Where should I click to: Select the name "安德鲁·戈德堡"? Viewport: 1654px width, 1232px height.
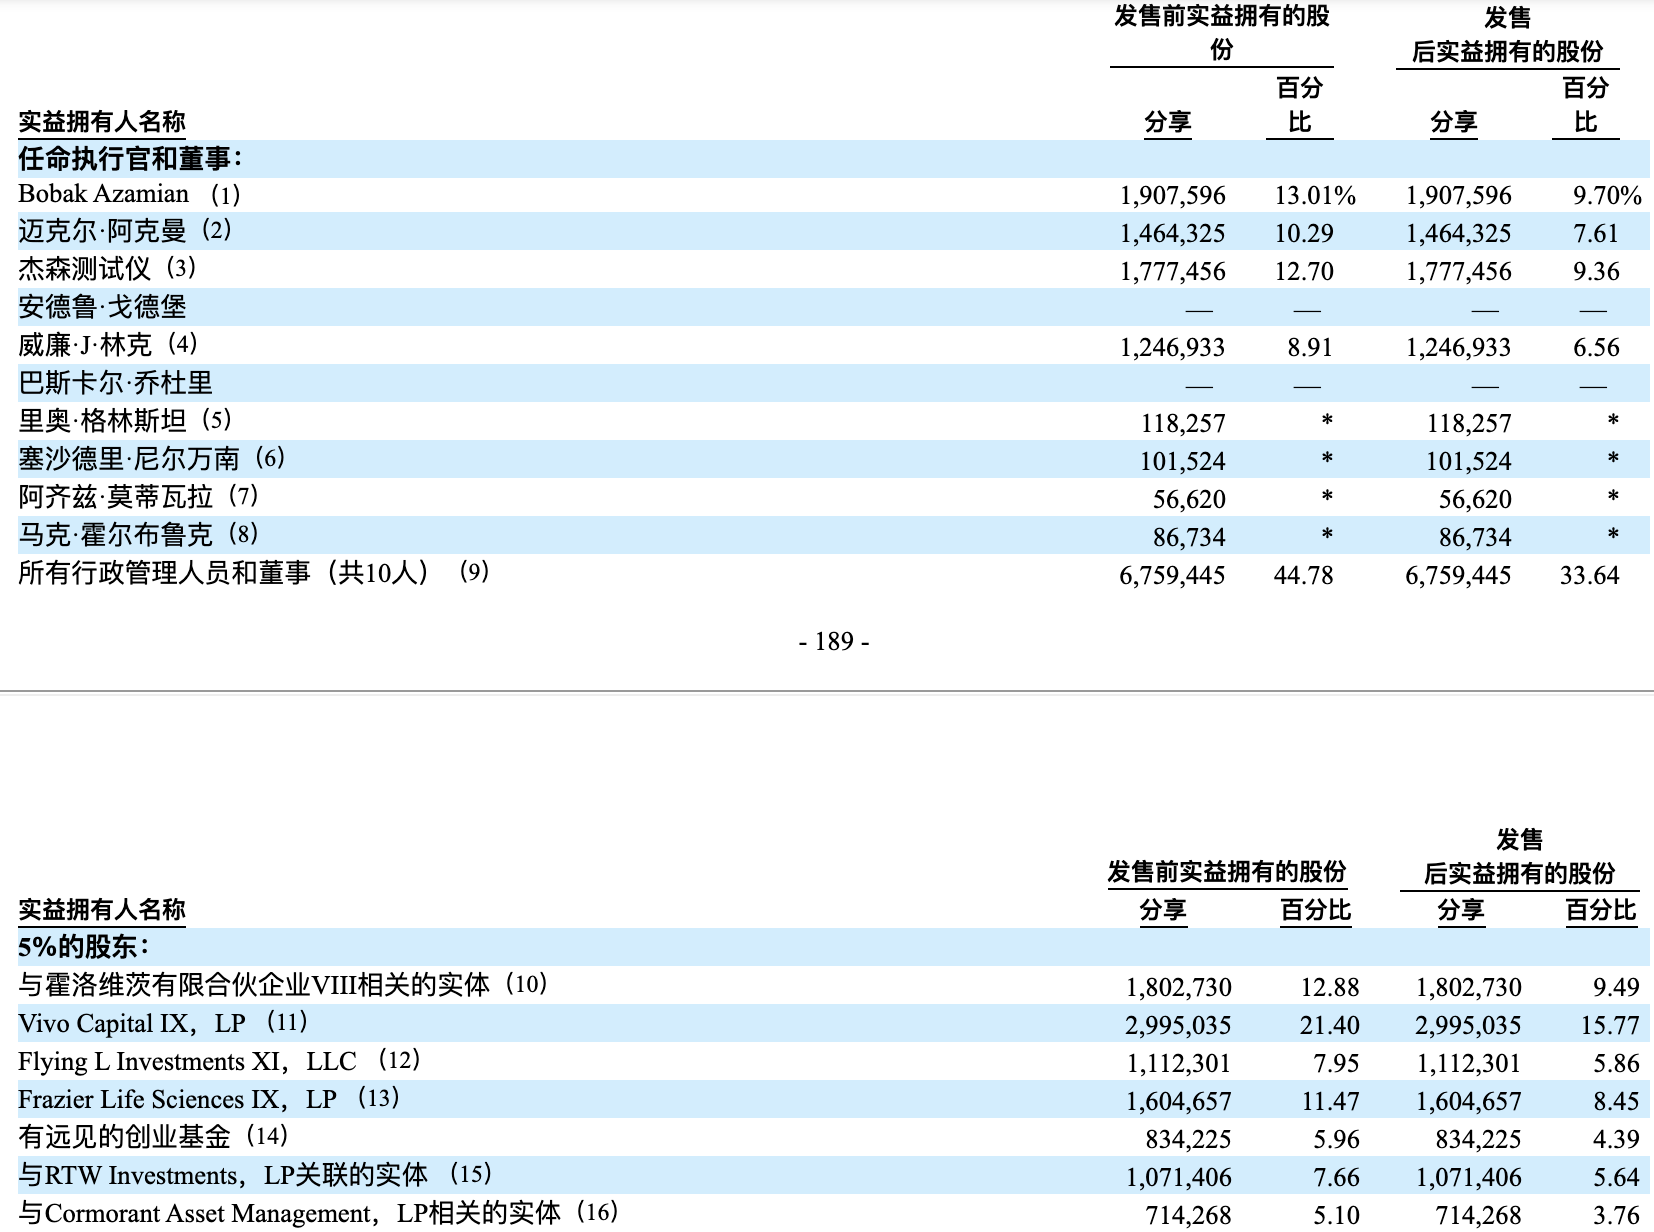point(102,308)
